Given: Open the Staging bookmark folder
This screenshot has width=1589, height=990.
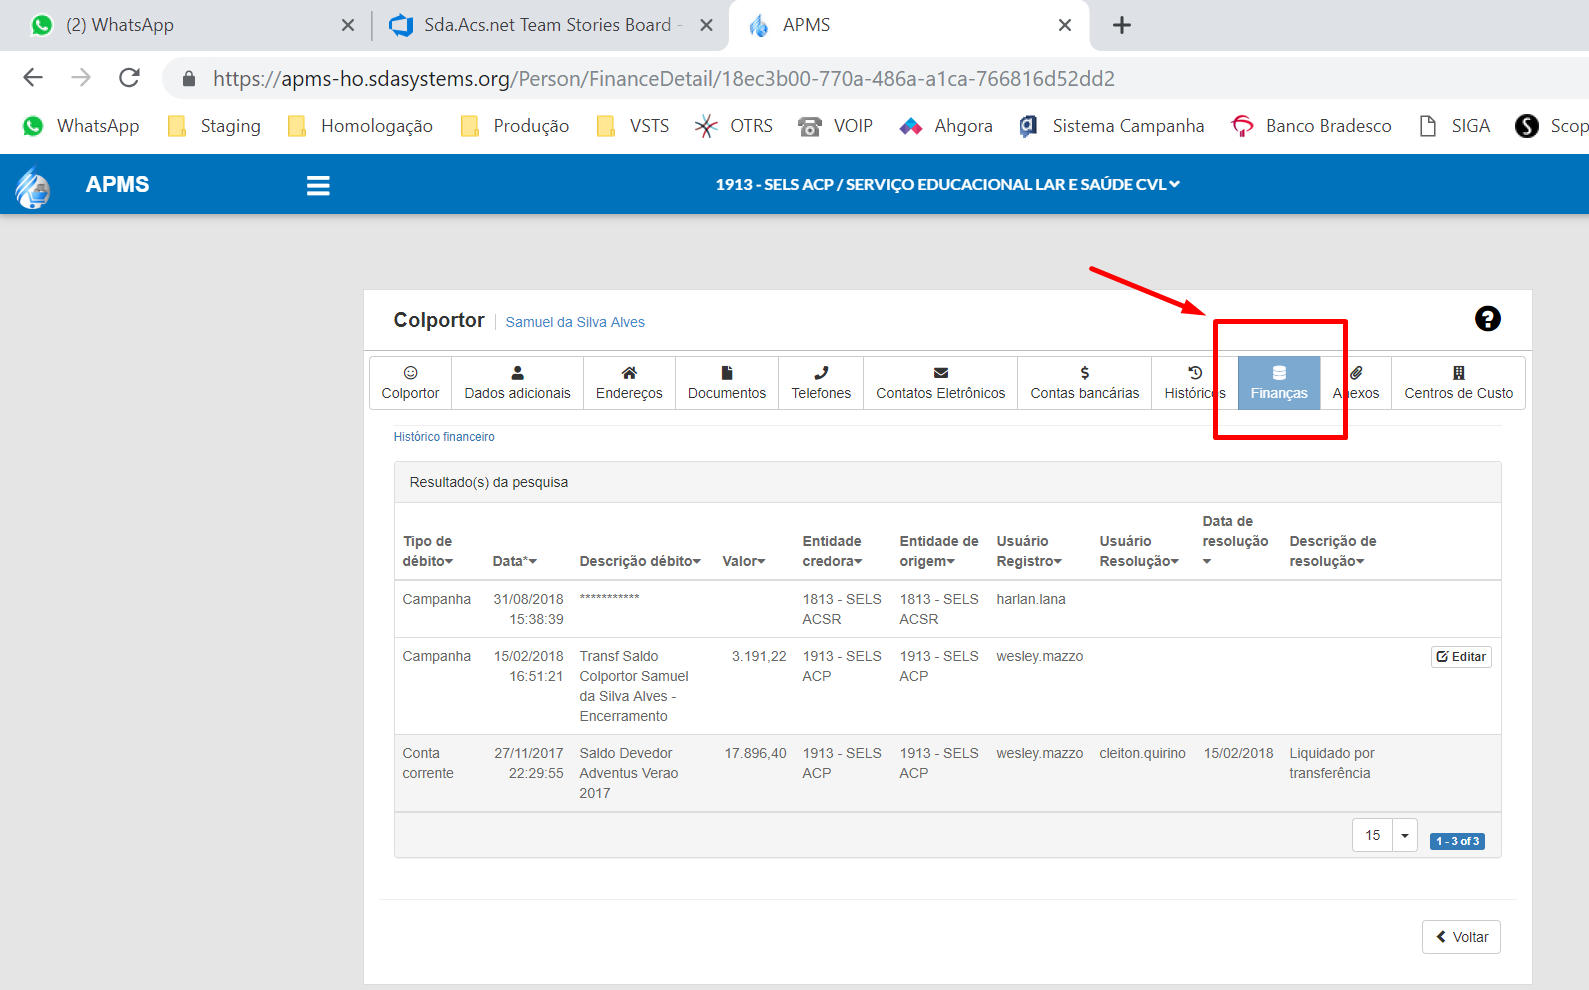Looking at the screenshot, I should tap(214, 126).
